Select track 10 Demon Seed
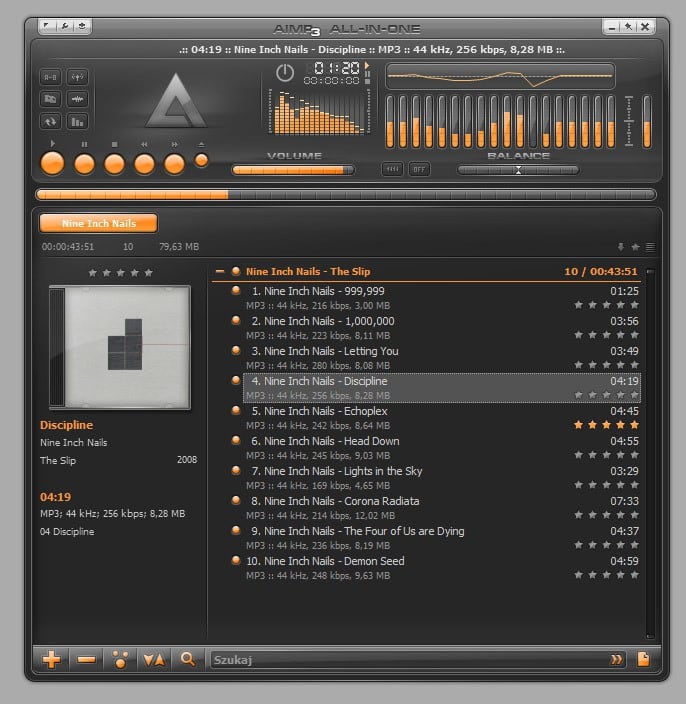The image size is (686, 704). tap(328, 561)
